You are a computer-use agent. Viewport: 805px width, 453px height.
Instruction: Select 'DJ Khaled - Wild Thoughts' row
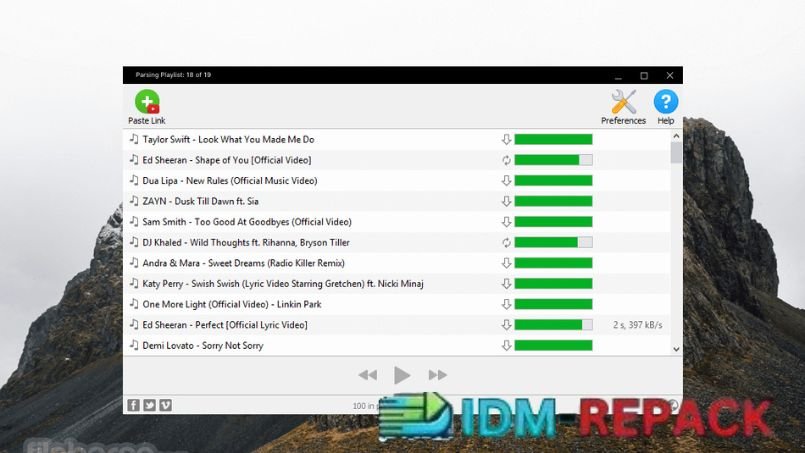click(x=396, y=242)
